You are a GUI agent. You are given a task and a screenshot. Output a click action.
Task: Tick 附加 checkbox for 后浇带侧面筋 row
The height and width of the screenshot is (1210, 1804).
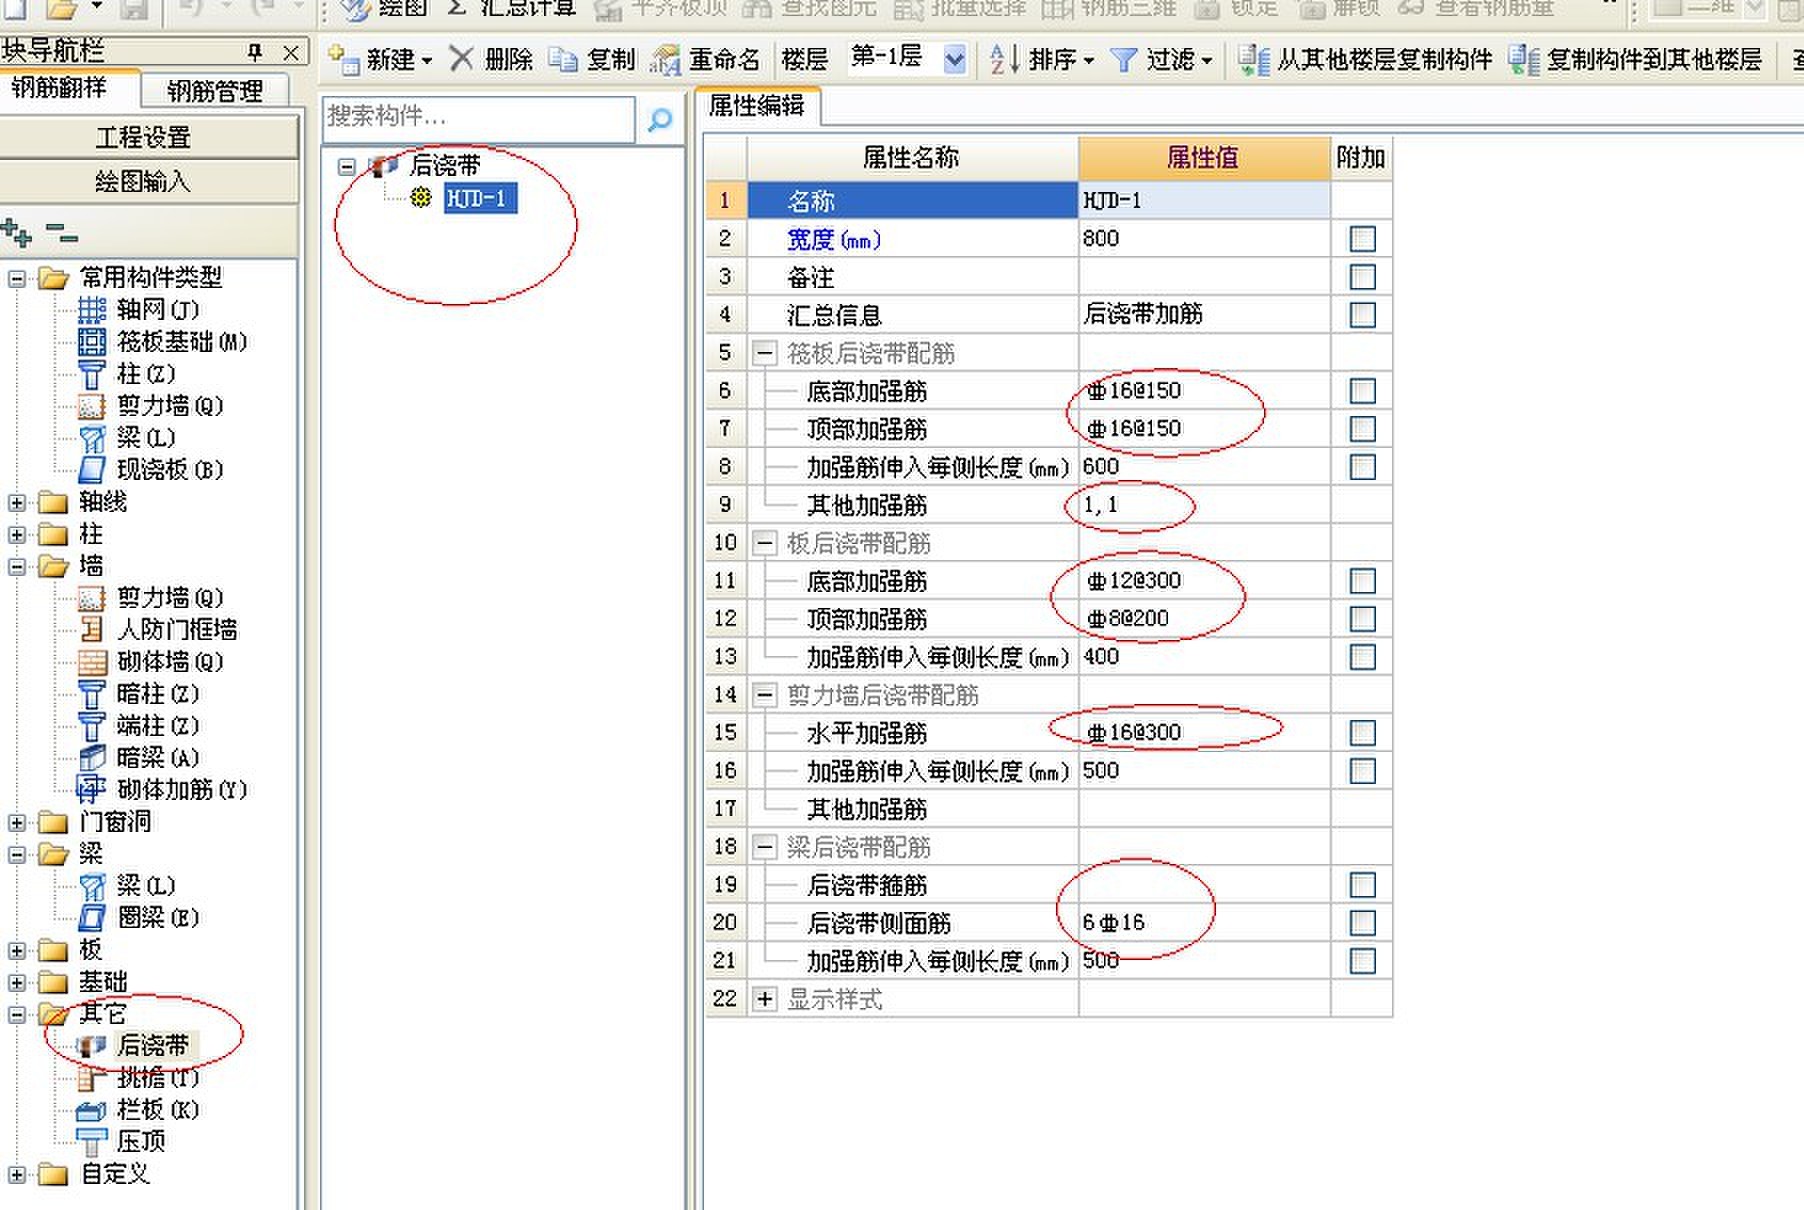coord(1362,923)
